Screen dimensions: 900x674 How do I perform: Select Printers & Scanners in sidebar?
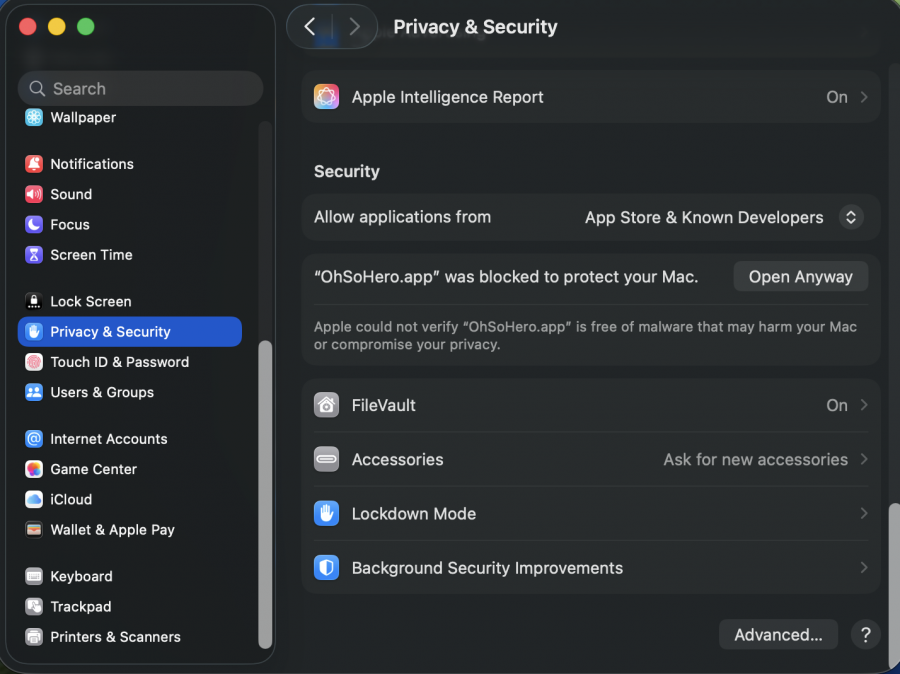coord(130,637)
